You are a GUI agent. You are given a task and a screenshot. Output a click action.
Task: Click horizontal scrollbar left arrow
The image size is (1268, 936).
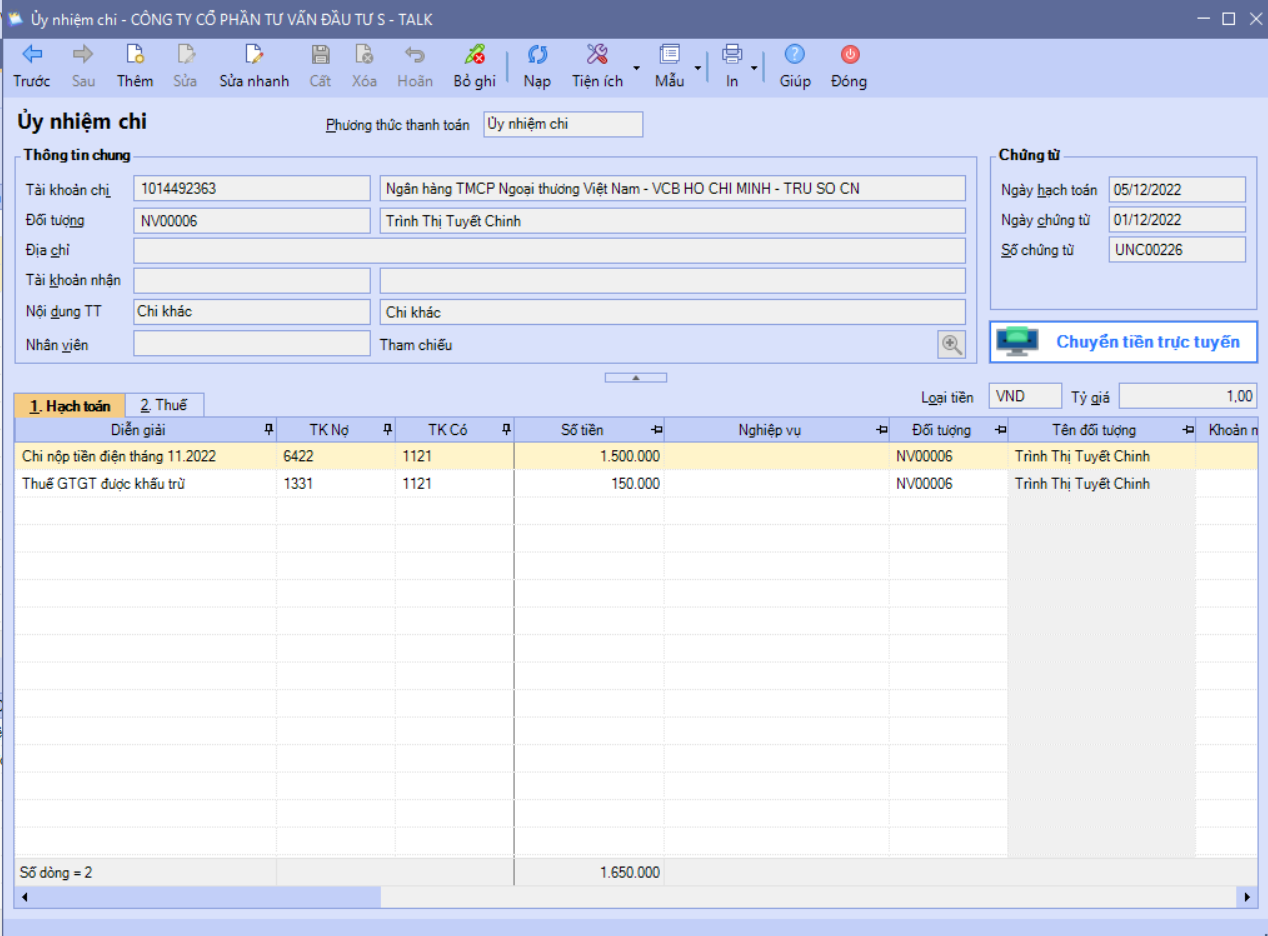pos(24,898)
